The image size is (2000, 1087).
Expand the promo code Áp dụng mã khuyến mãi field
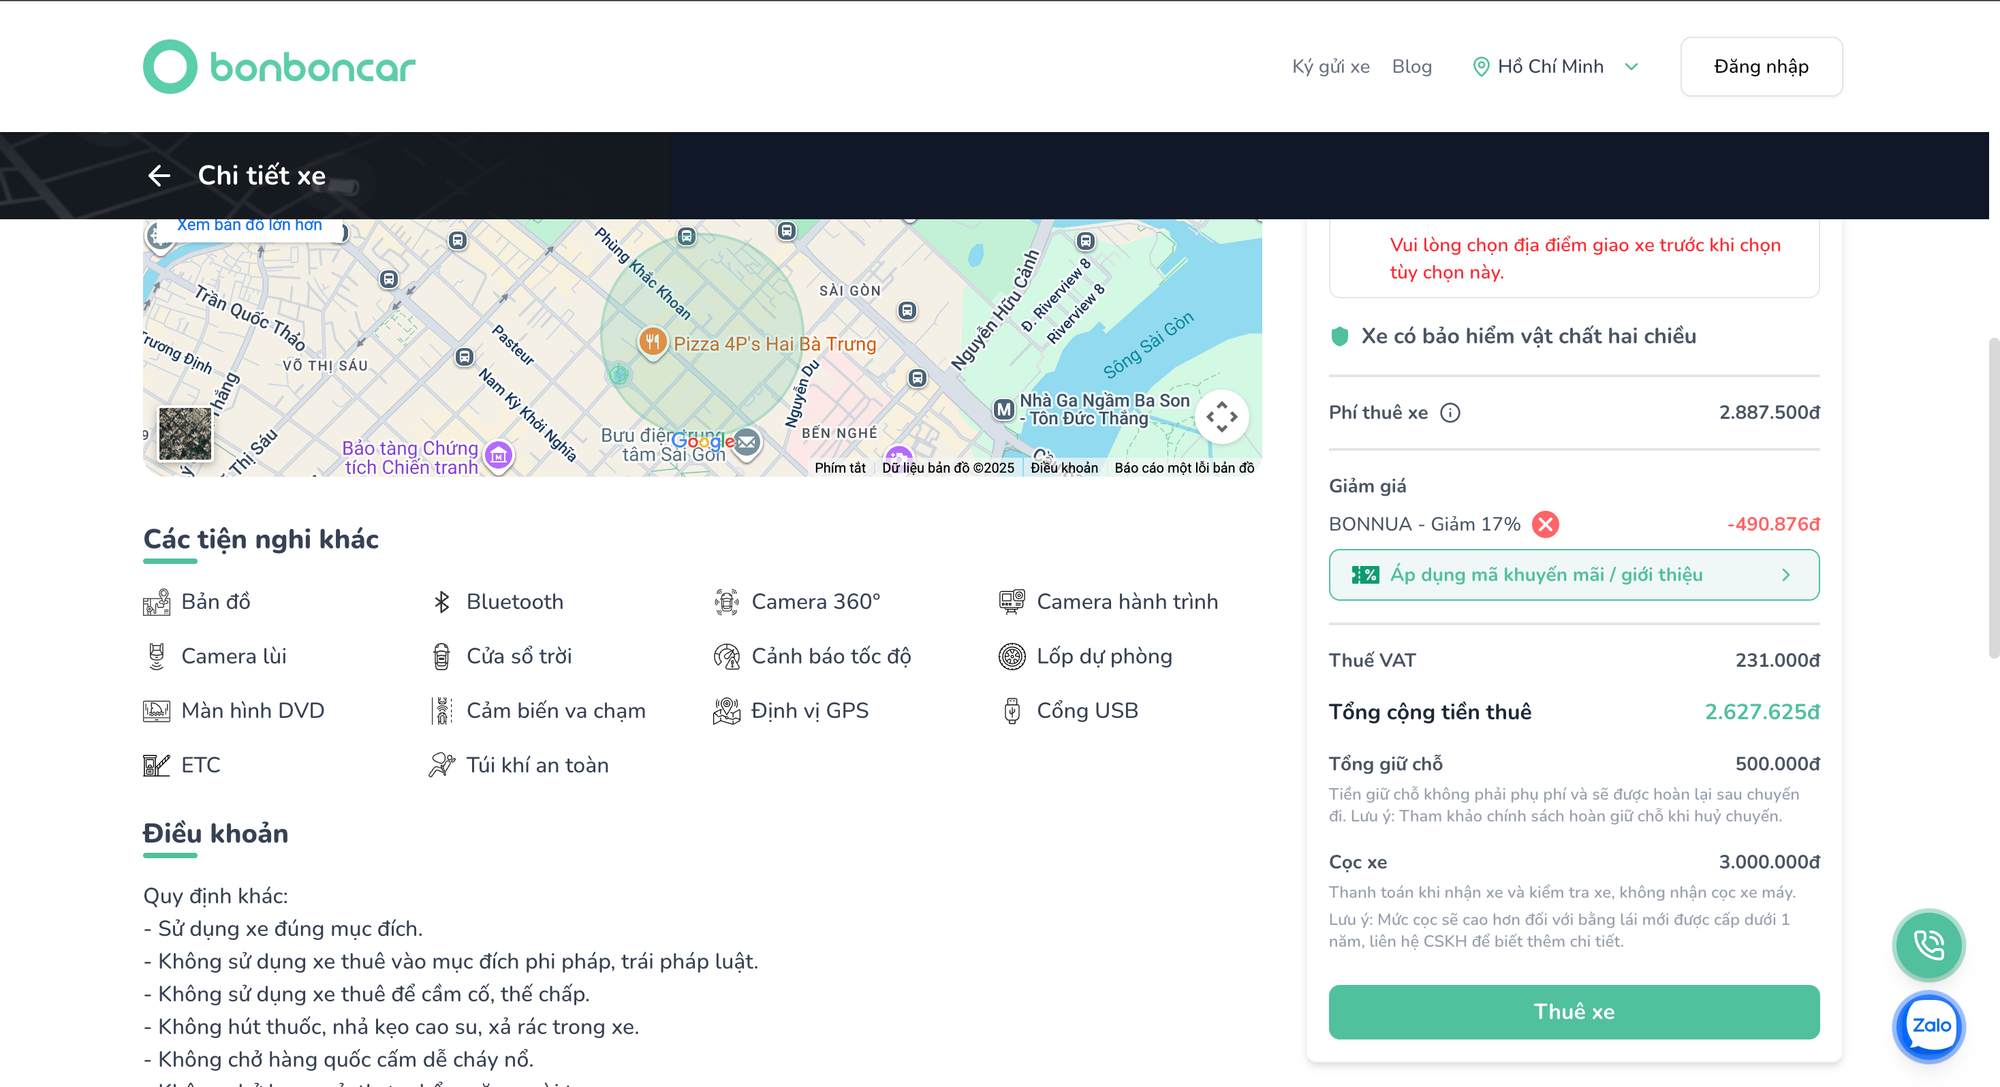pos(1573,575)
